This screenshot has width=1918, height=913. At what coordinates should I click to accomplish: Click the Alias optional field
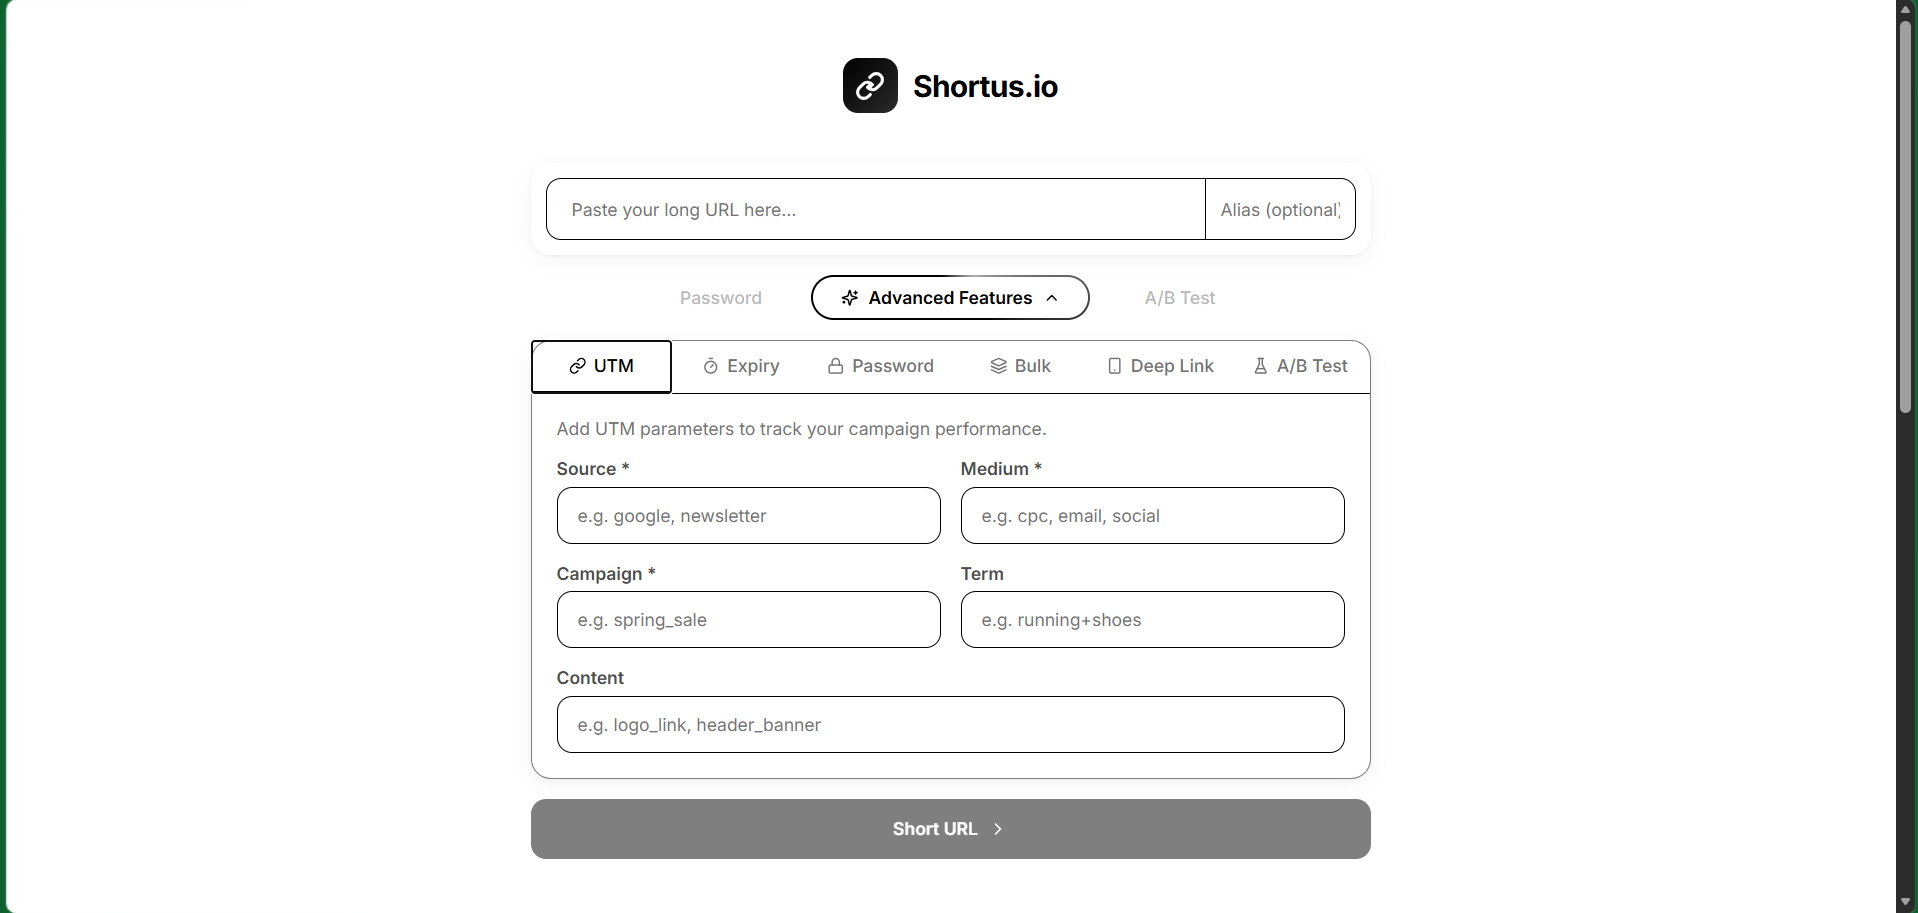point(1281,209)
